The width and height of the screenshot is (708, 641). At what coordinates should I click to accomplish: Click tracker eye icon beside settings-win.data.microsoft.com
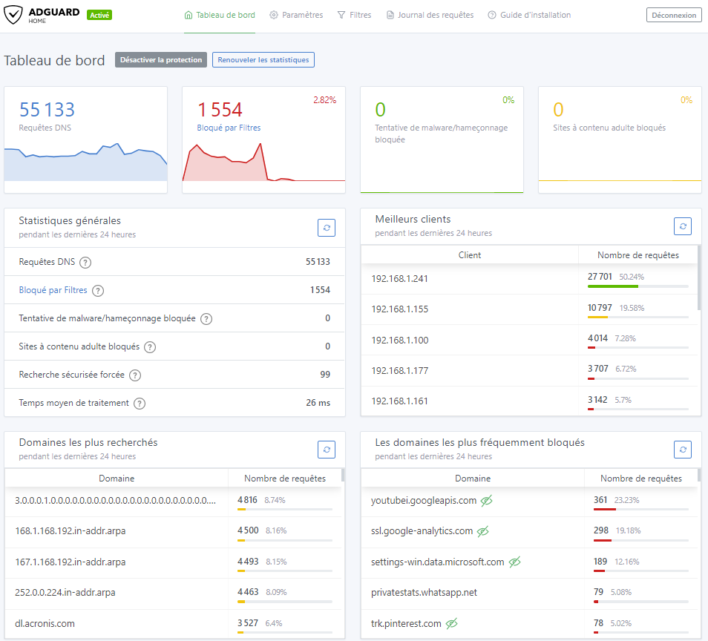pyautogui.click(x=515, y=562)
